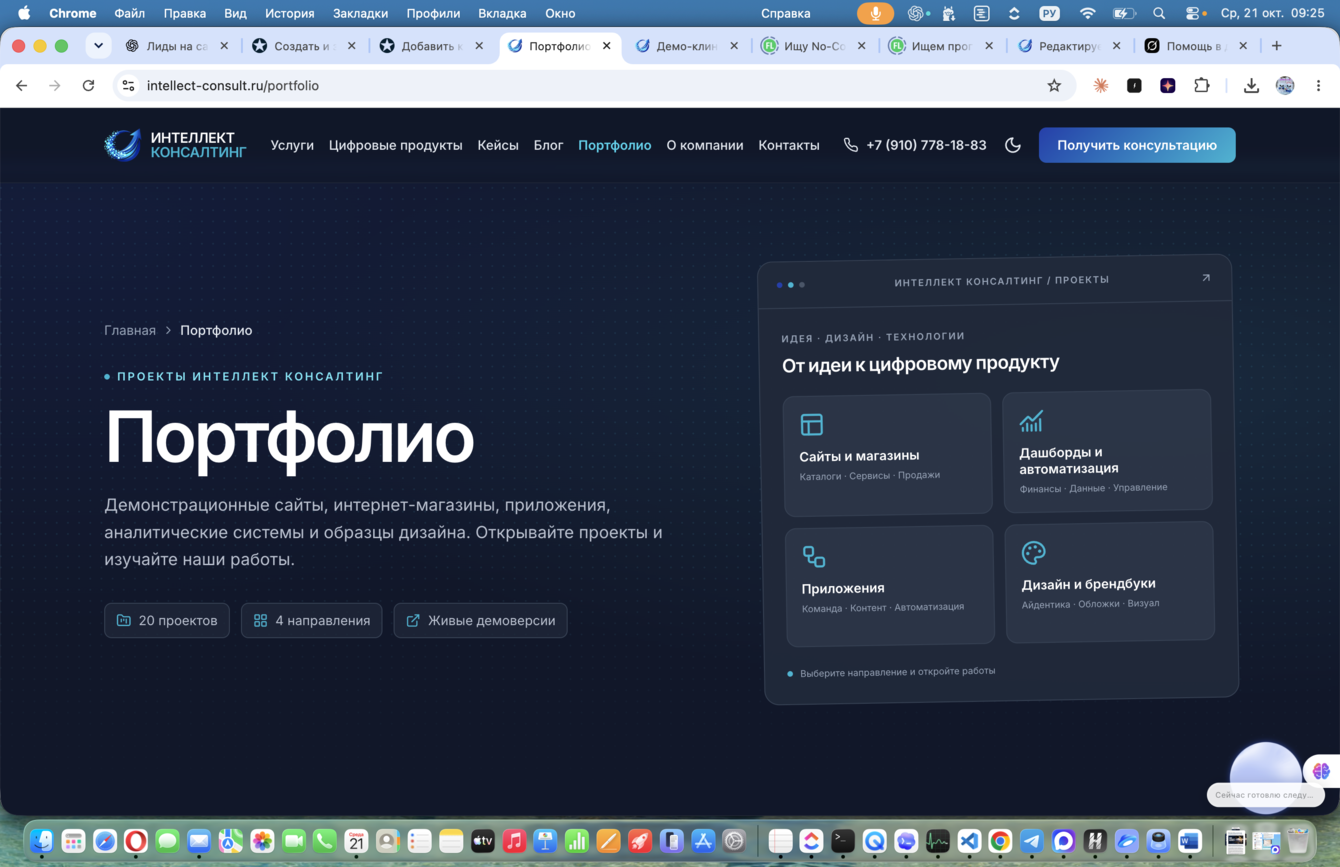Open the Chrome extensions puzzle icon

(1202, 86)
